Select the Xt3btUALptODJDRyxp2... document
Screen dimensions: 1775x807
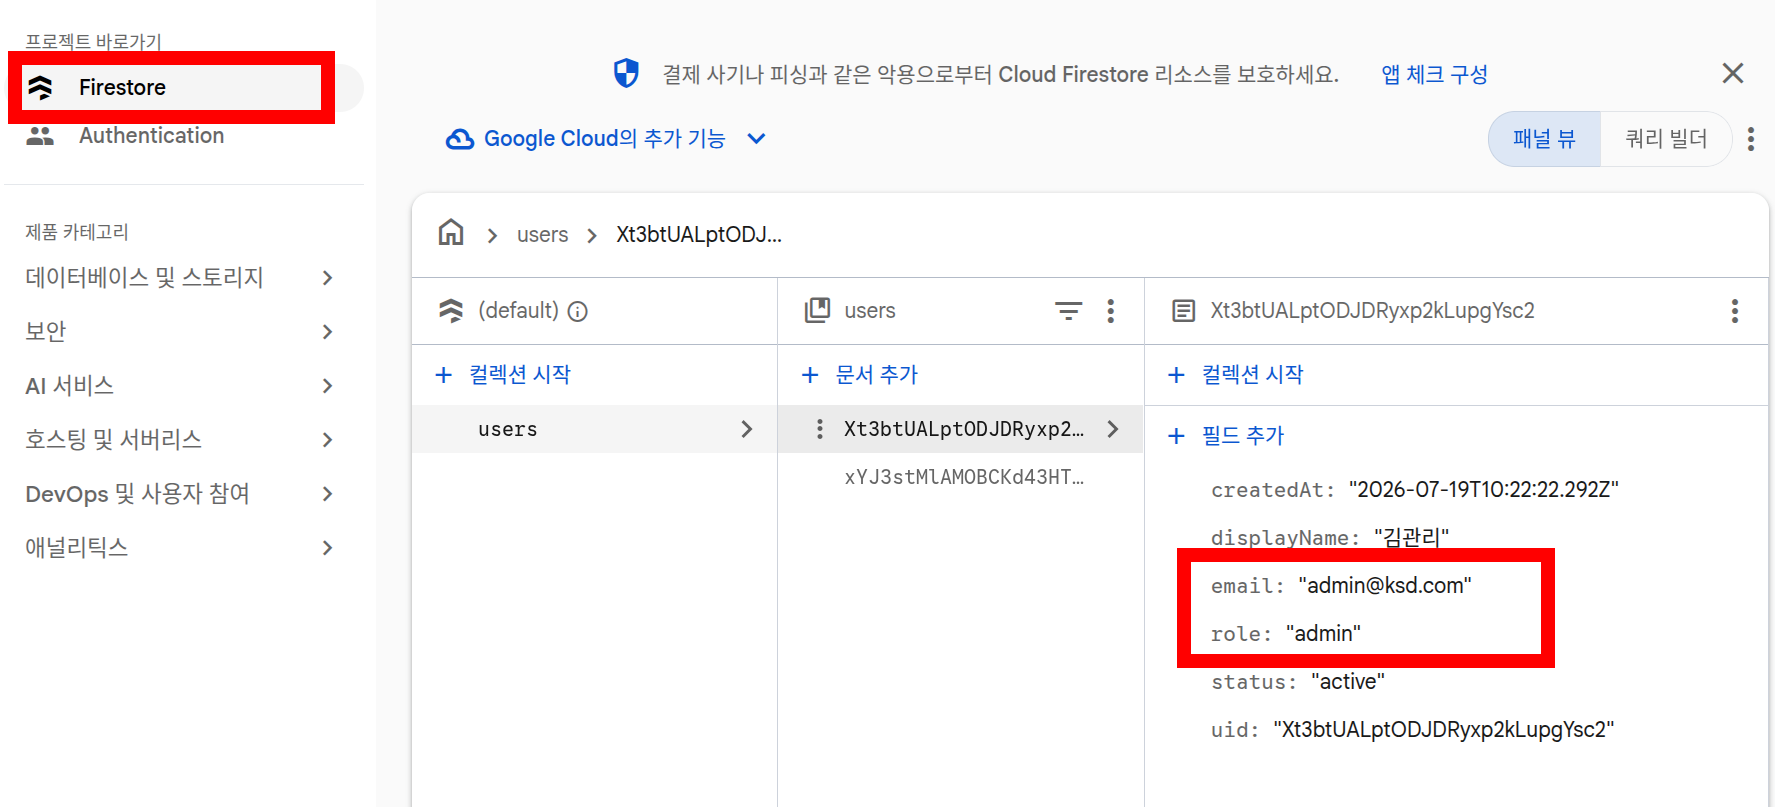(960, 429)
